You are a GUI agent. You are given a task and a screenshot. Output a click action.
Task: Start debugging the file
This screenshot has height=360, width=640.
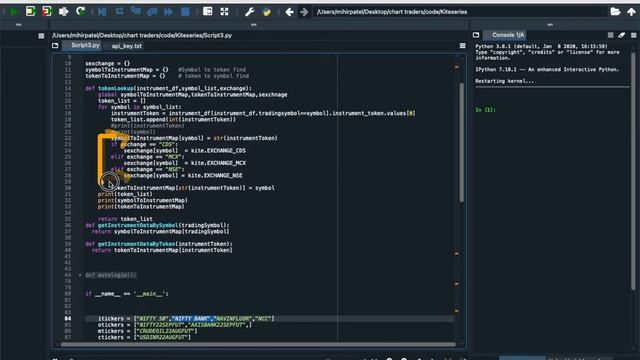(x=102, y=11)
